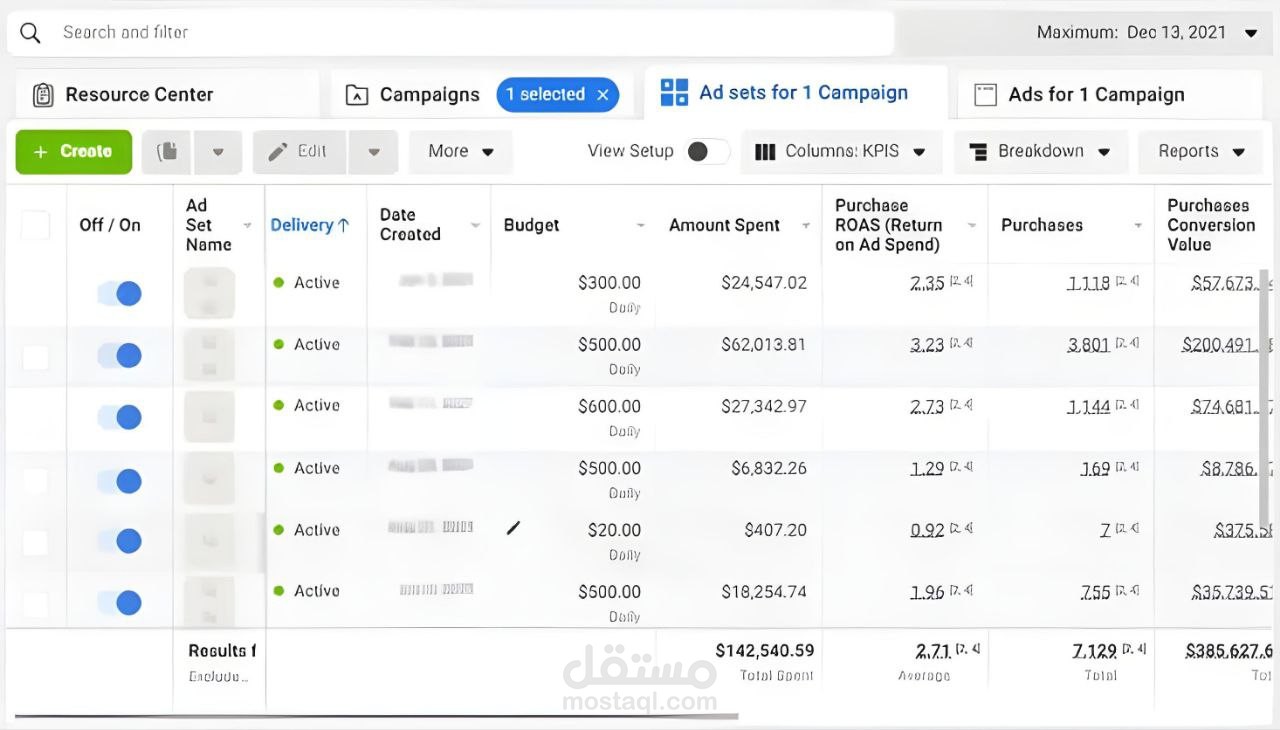Click the search magnifier icon
1280x730 pixels.
point(31,33)
